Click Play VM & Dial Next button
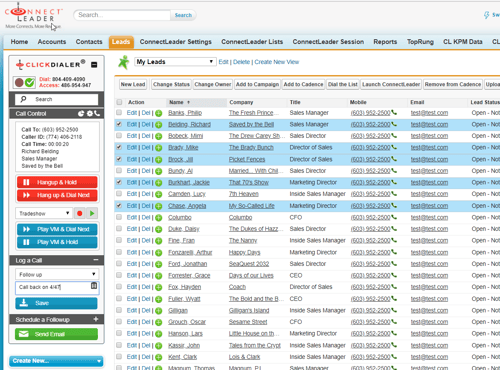500x370 pixels. coord(57,229)
